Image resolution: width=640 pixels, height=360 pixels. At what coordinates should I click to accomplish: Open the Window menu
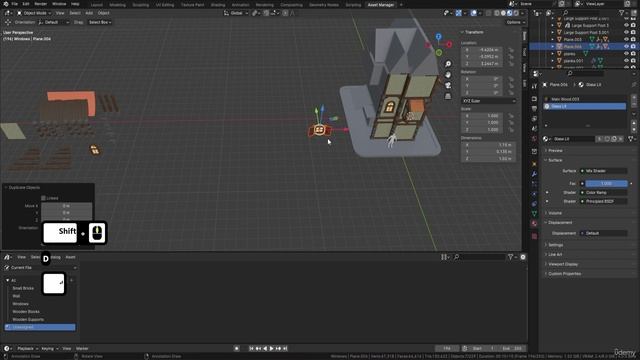59,4
